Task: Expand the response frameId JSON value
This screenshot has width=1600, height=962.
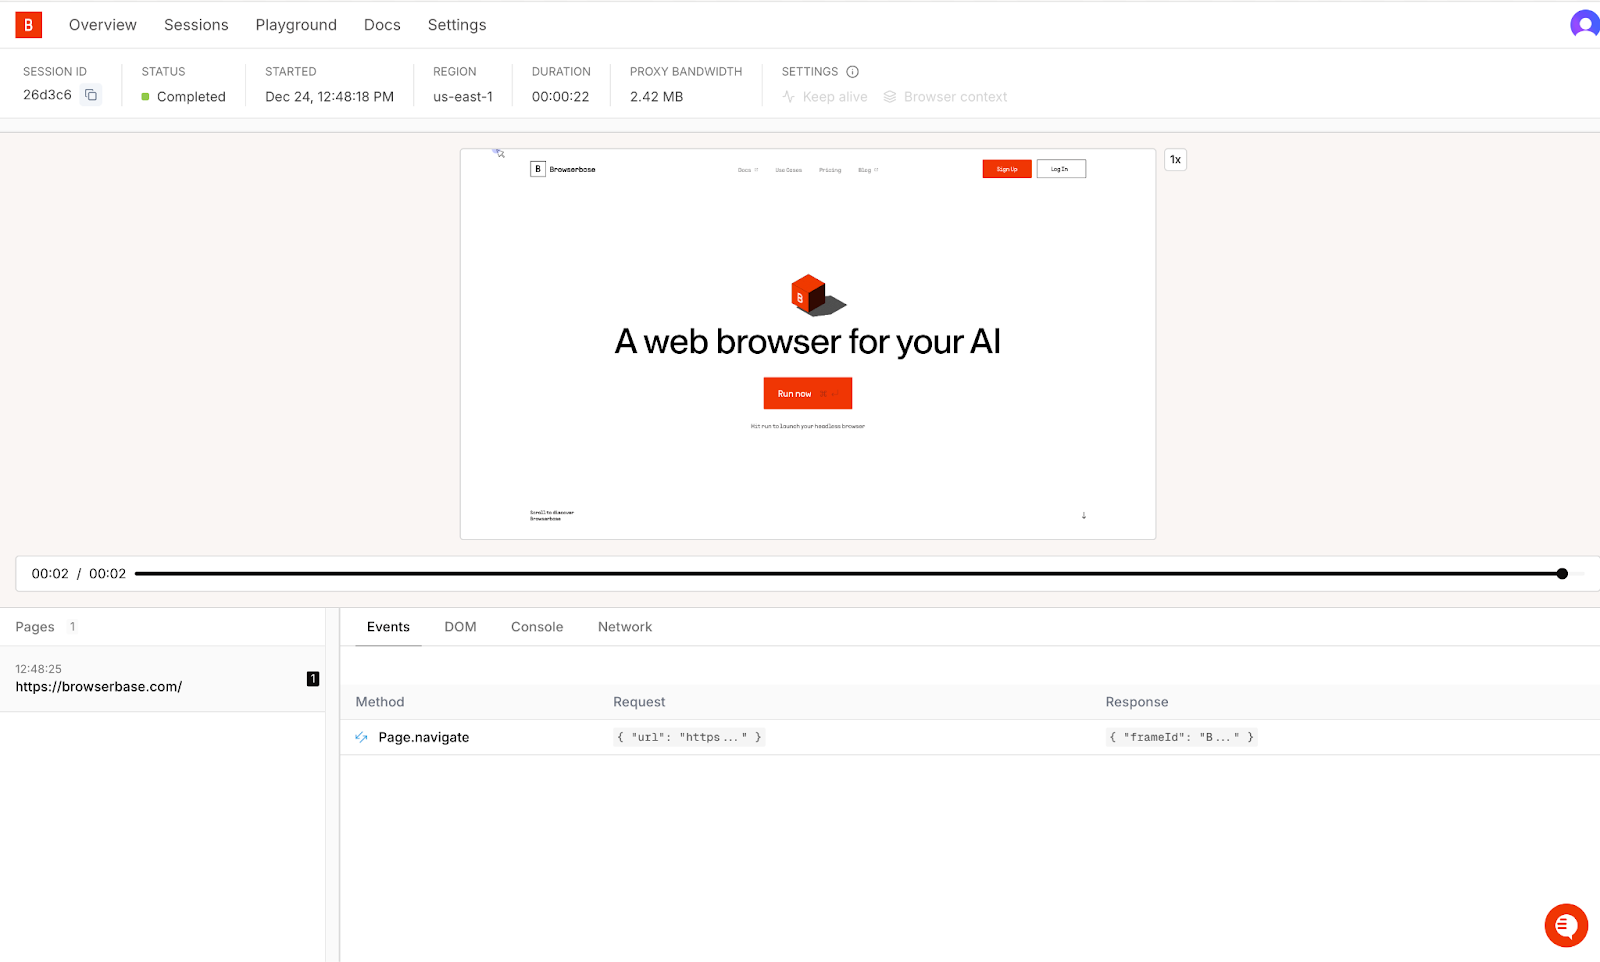Action: (1181, 737)
